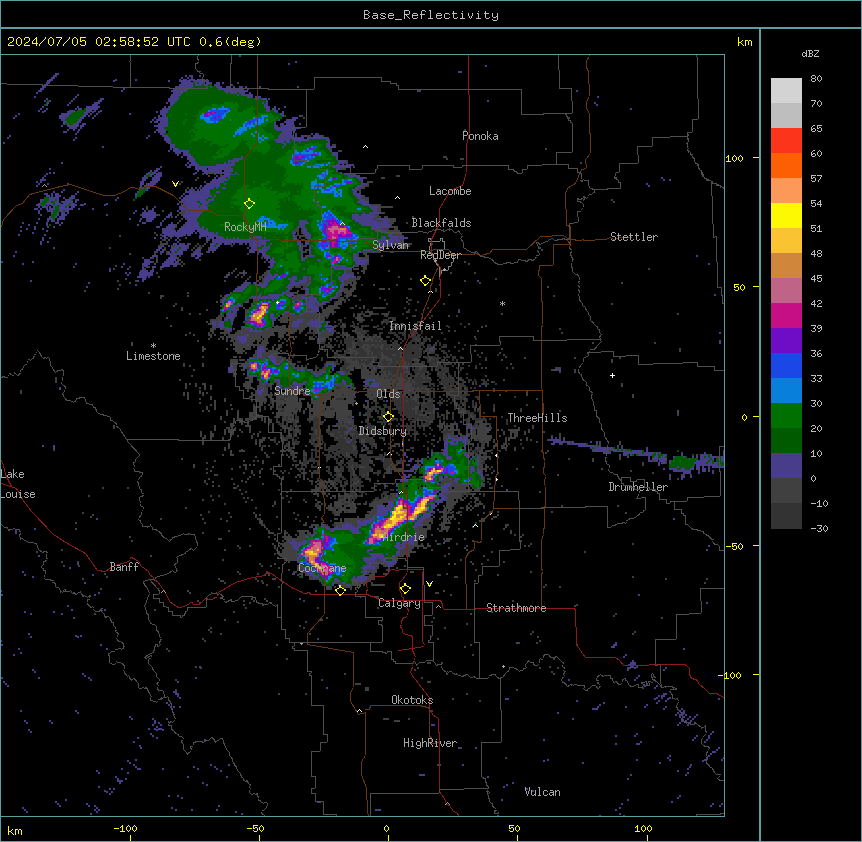Click the -30 value in dBZ legend
The width and height of the screenshot is (862, 842).
pyautogui.click(x=819, y=528)
